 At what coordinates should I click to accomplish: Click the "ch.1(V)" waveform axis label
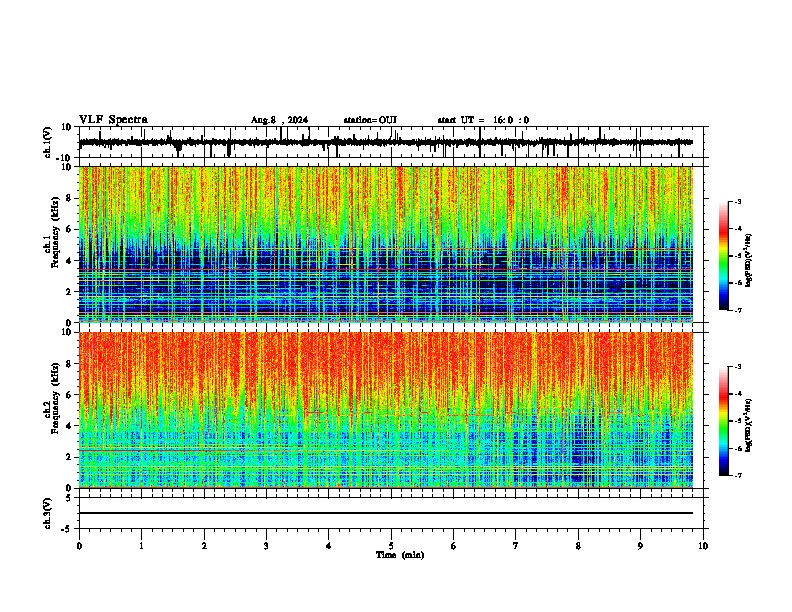48,142
